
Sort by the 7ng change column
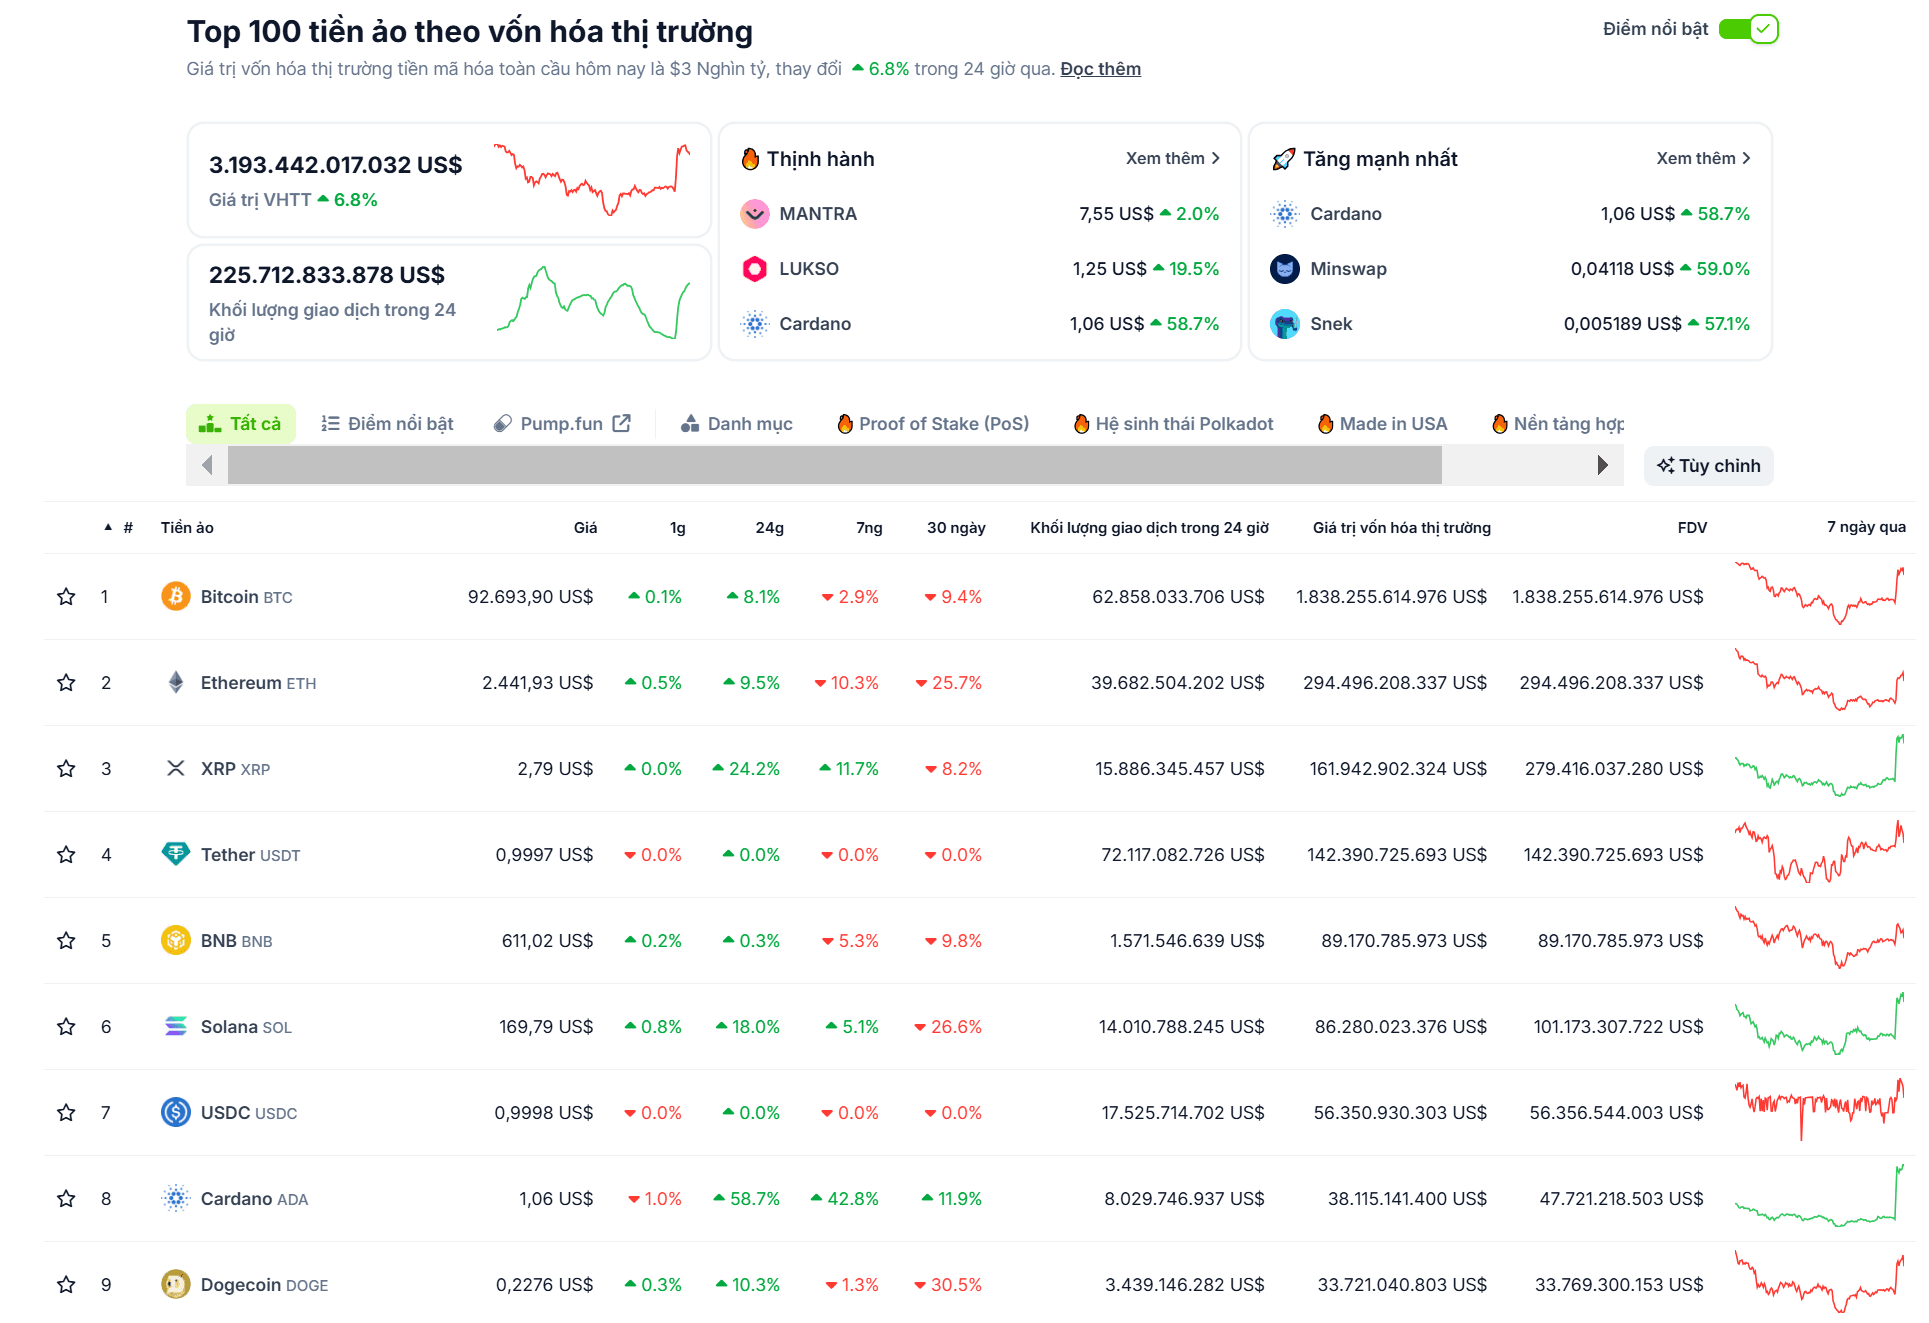coord(869,528)
